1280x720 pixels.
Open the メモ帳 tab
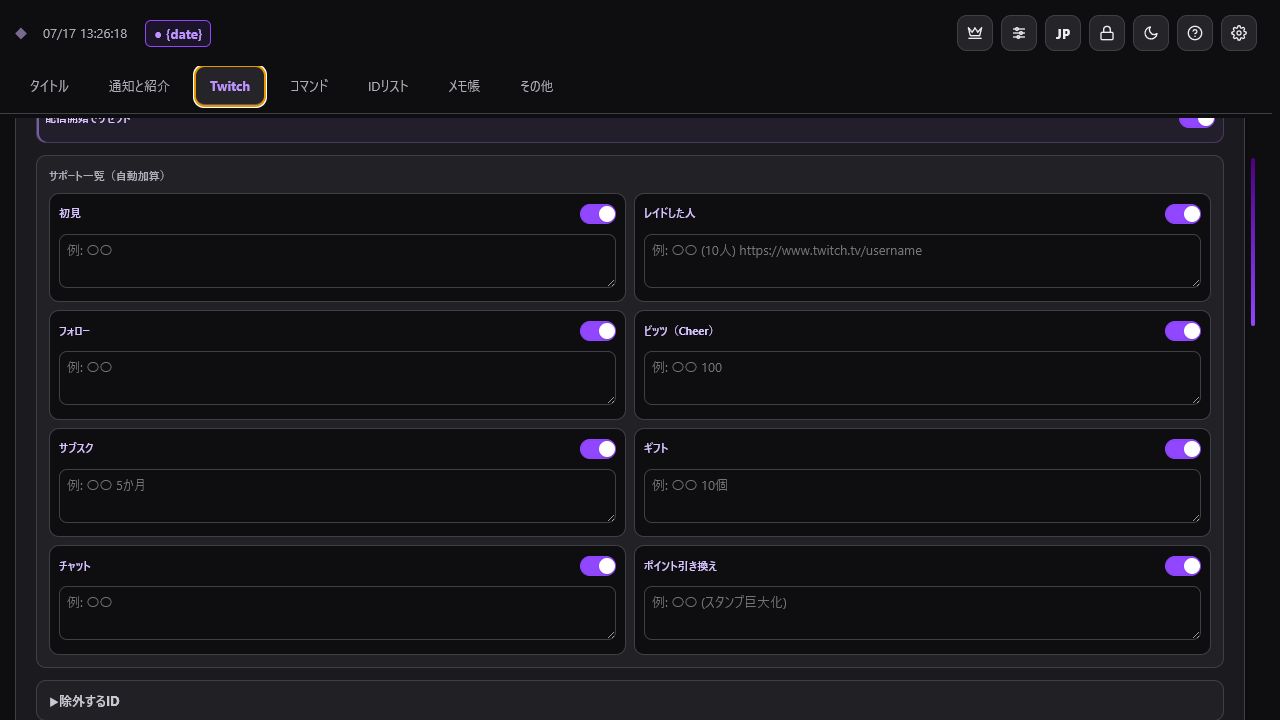(x=464, y=86)
